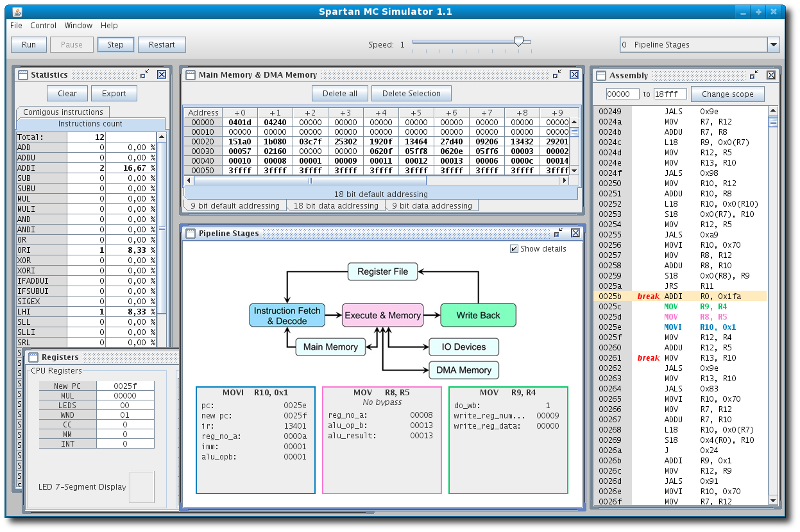Click the New PC register value 0025f
Viewport: 800px width, 532px height.
125,386
